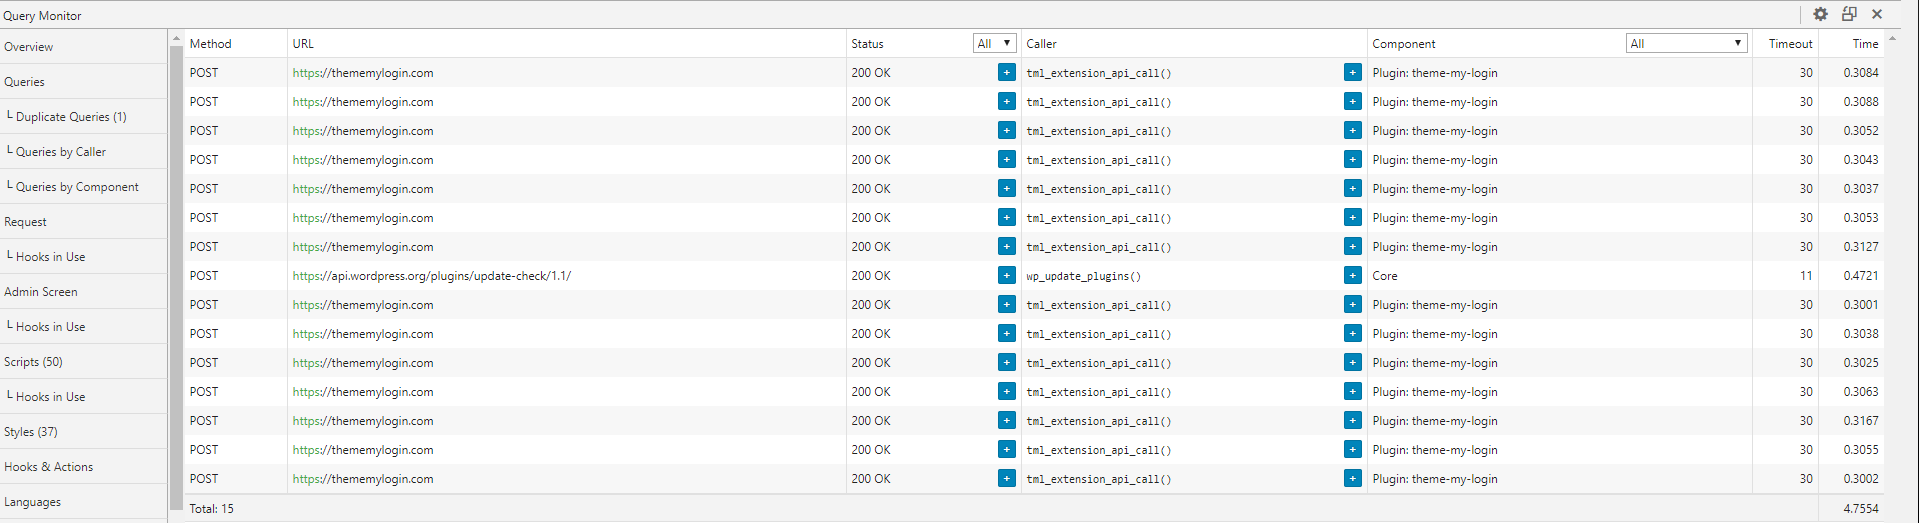Viewport: 1919px width, 523px height.
Task: Expand caller stack of the 0.3127 request
Action: [1352, 246]
